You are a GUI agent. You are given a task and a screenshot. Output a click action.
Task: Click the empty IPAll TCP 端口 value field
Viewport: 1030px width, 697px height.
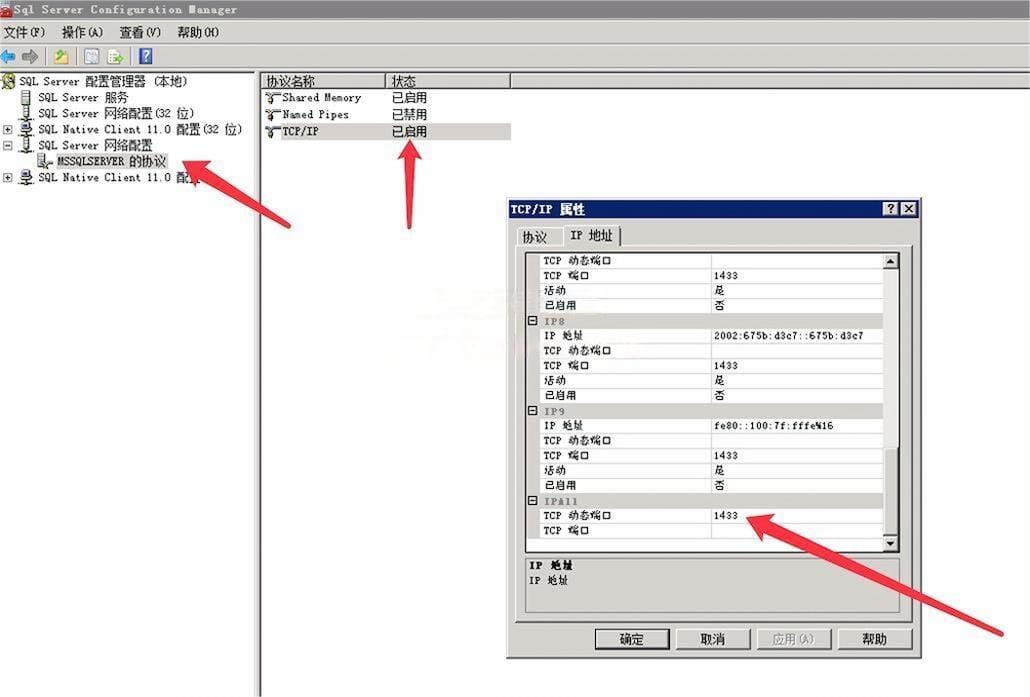[797, 531]
